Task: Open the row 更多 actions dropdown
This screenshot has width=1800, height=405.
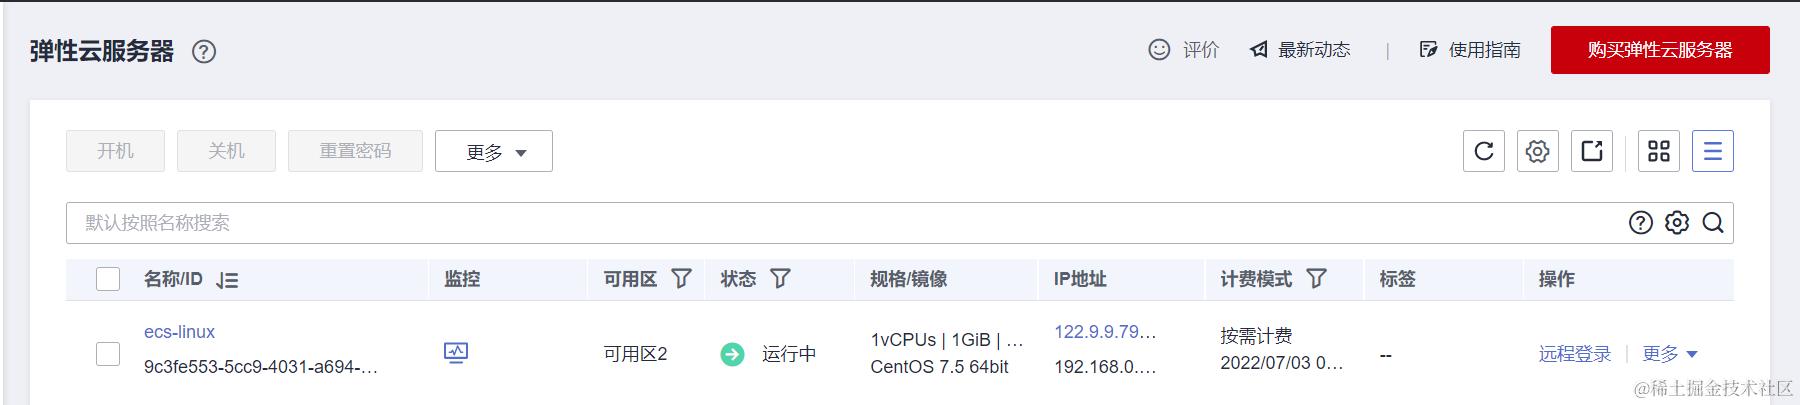Action: pos(1669,354)
